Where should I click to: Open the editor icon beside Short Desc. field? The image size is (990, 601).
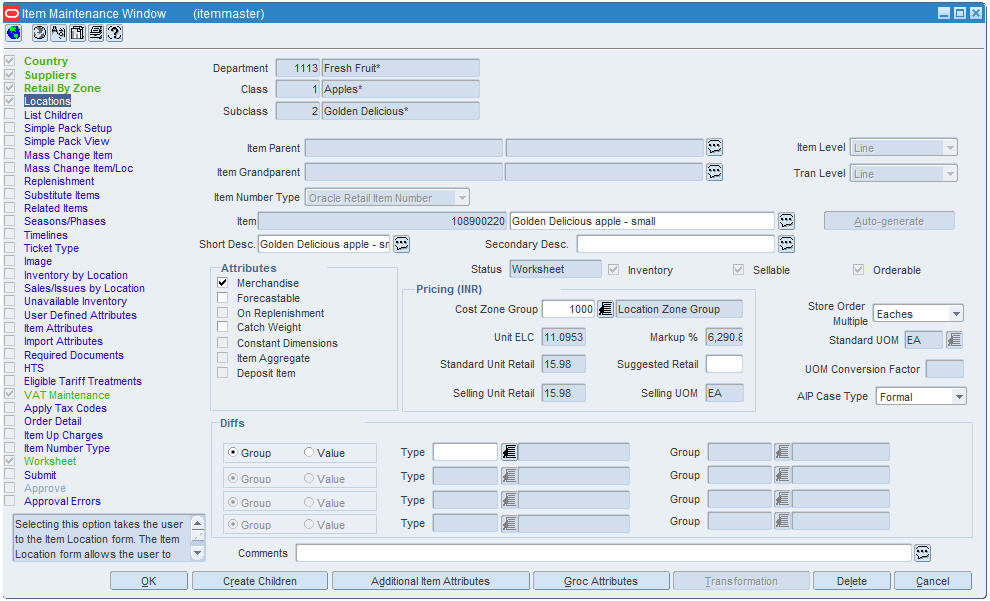tap(402, 244)
